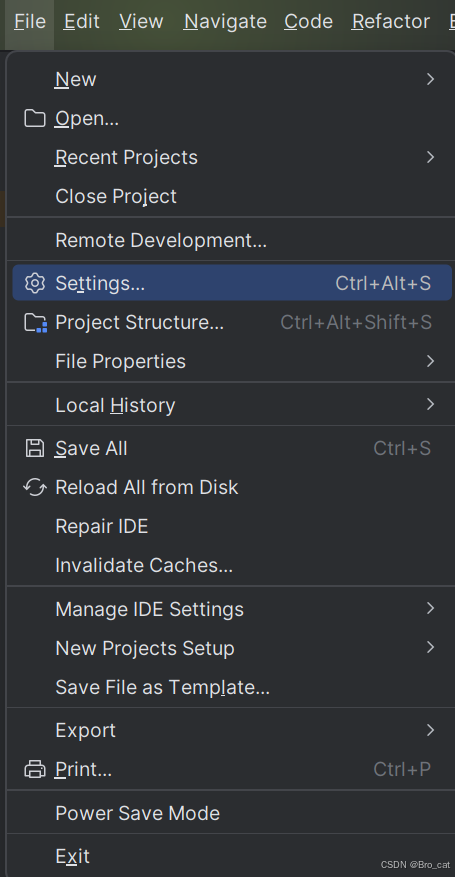The image size is (455, 877).
Task: Click the Reload All from Disk icon
Action: point(35,488)
